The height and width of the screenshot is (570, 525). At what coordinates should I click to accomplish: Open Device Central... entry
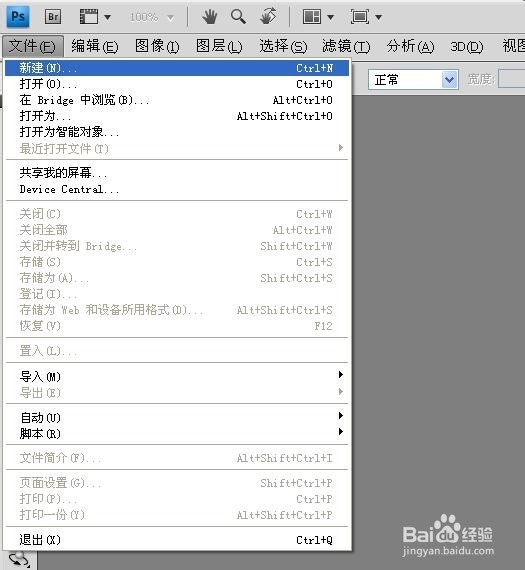point(177,189)
